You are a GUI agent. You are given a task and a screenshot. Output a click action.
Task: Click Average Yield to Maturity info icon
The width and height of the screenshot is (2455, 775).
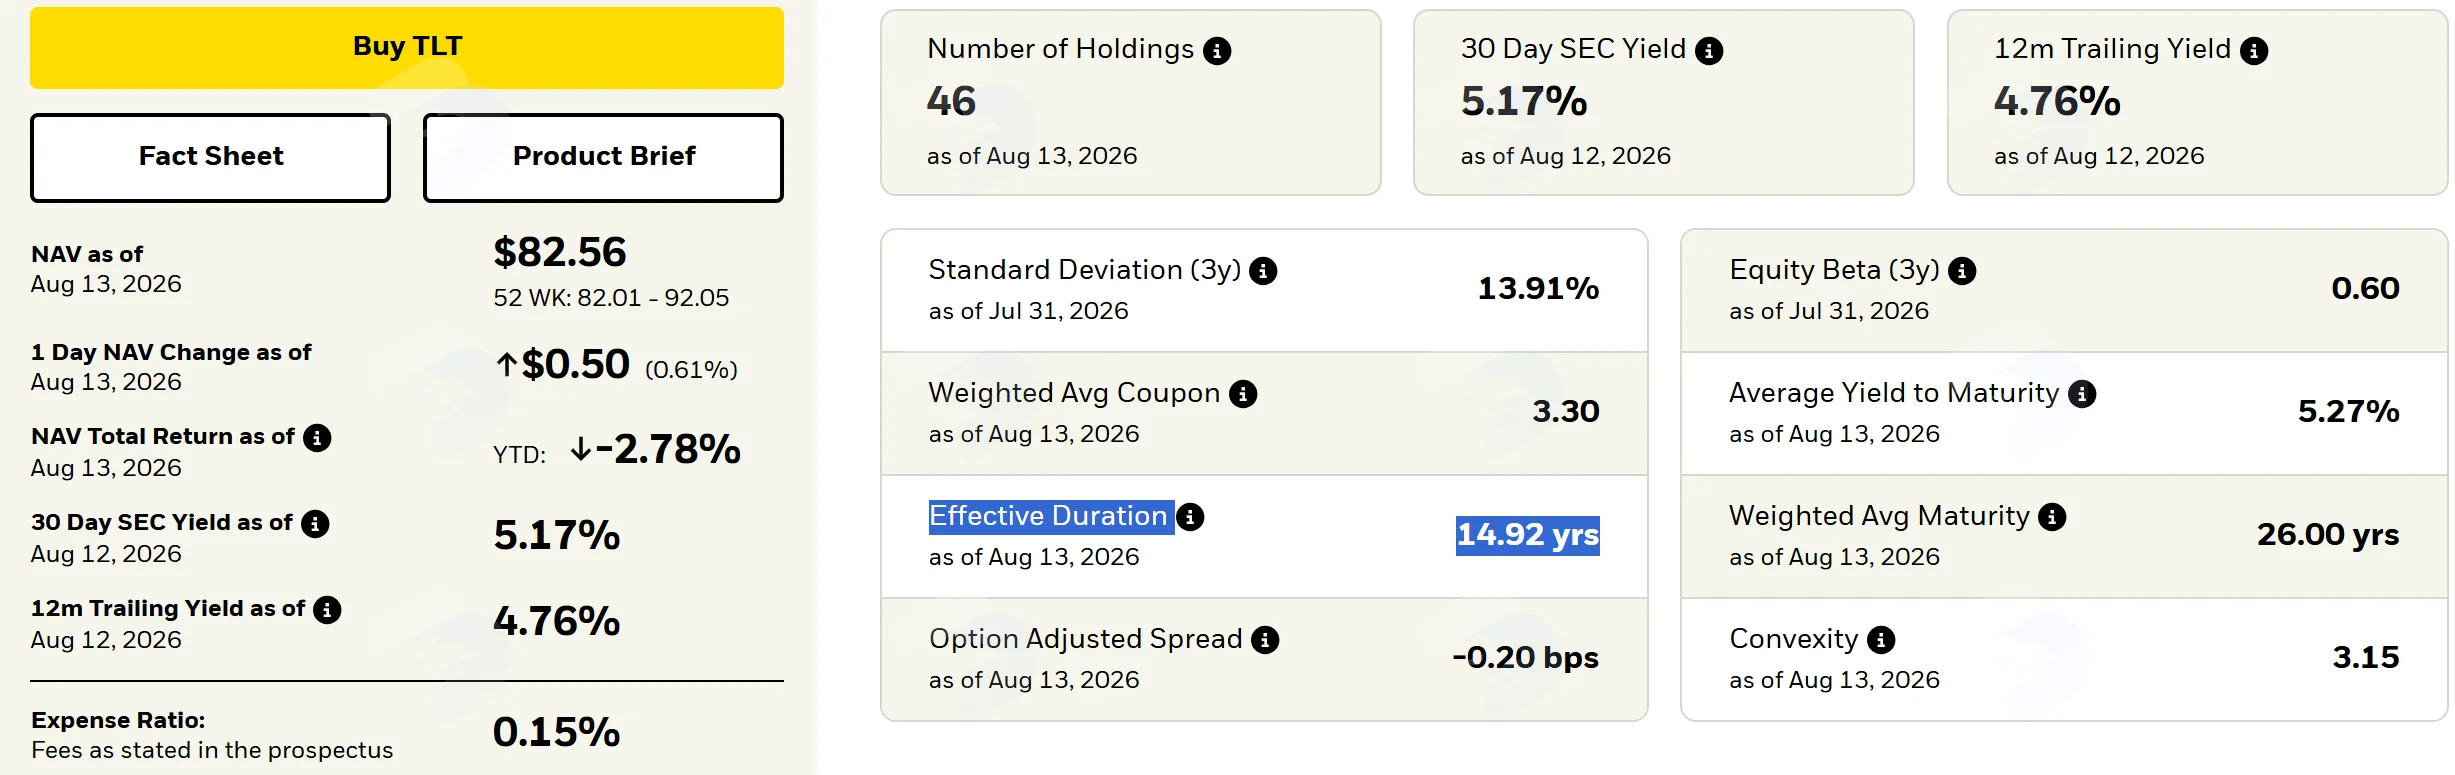click(x=2082, y=394)
